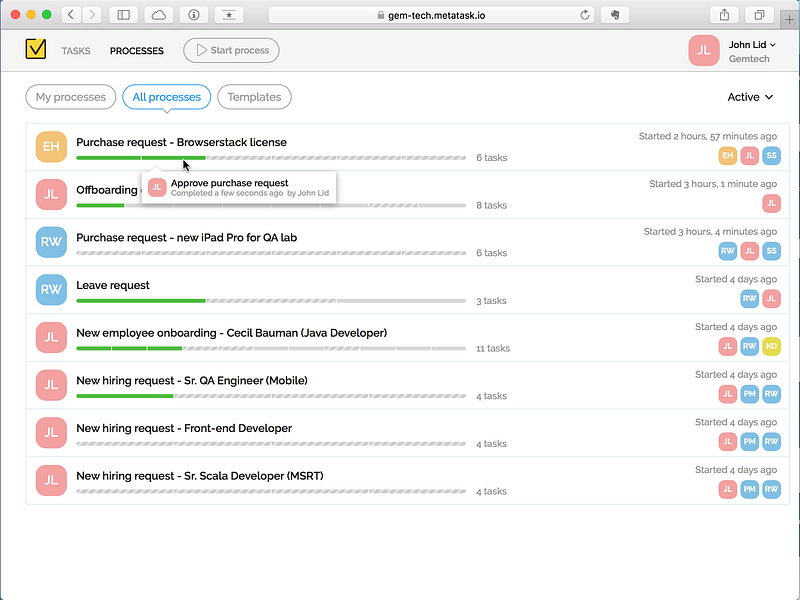The height and width of the screenshot is (600, 800).
Task: Click 'Started 2 hours, 57 minutes ago'
Action: tap(708, 136)
